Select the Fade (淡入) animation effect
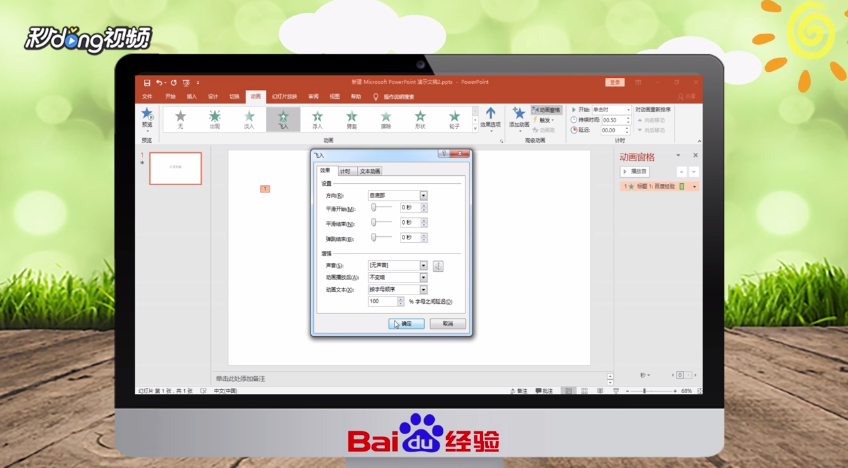848x468 pixels. tap(249, 119)
